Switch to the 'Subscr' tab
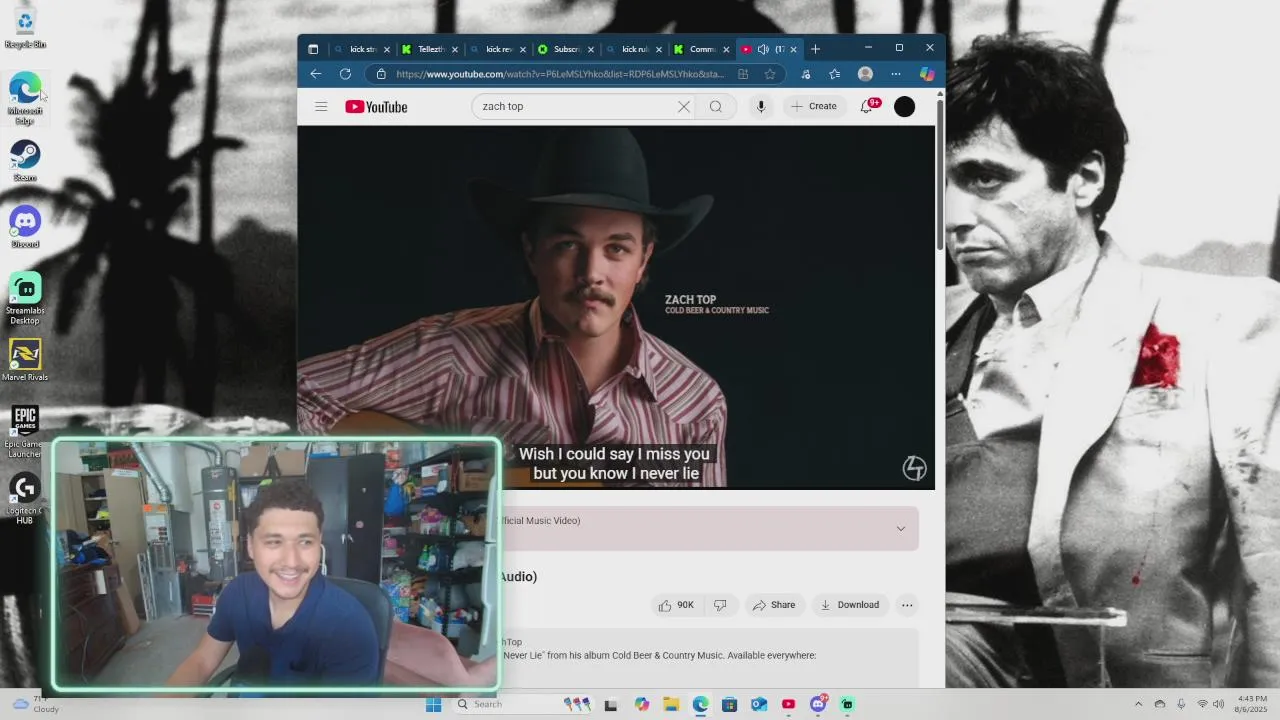Image resolution: width=1280 pixels, height=720 pixels. click(x=566, y=49)
